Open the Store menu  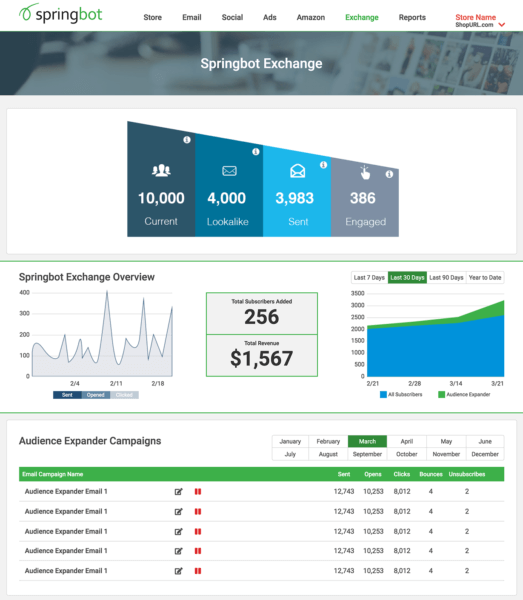coord(152,17)
